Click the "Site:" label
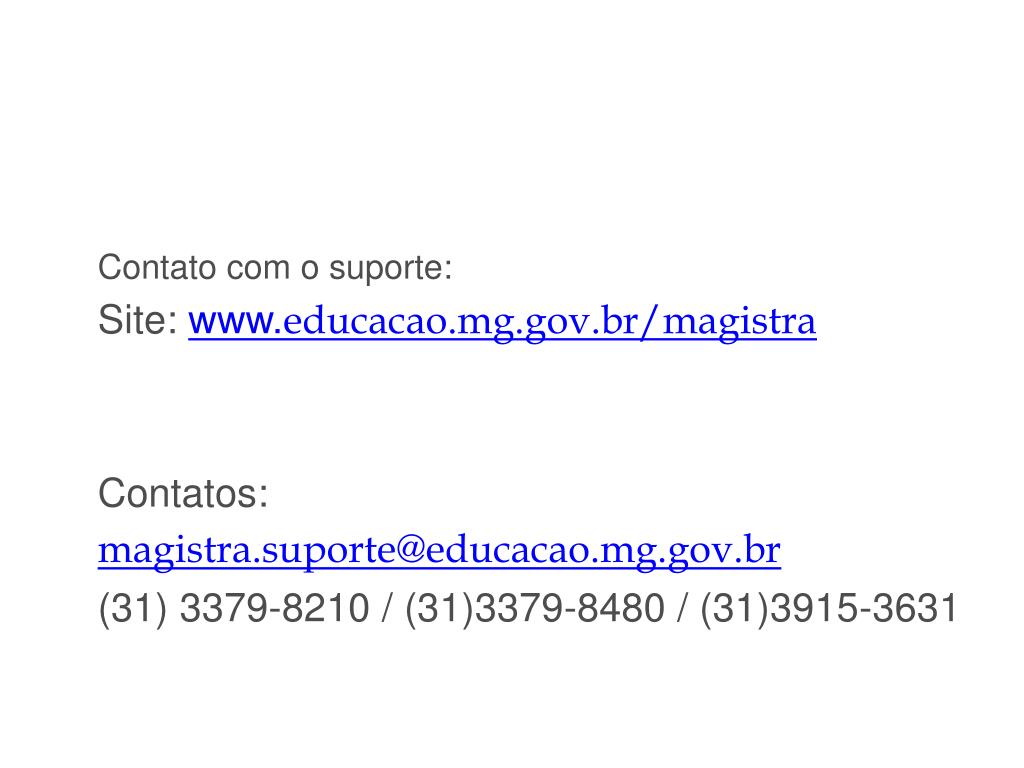1024x768 pixels. pos(138,320)
